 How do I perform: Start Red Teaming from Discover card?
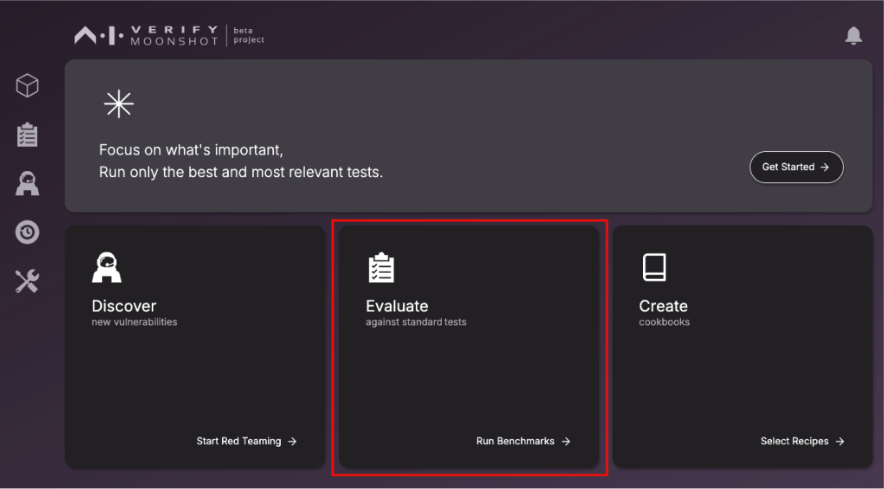click(246, 441)
